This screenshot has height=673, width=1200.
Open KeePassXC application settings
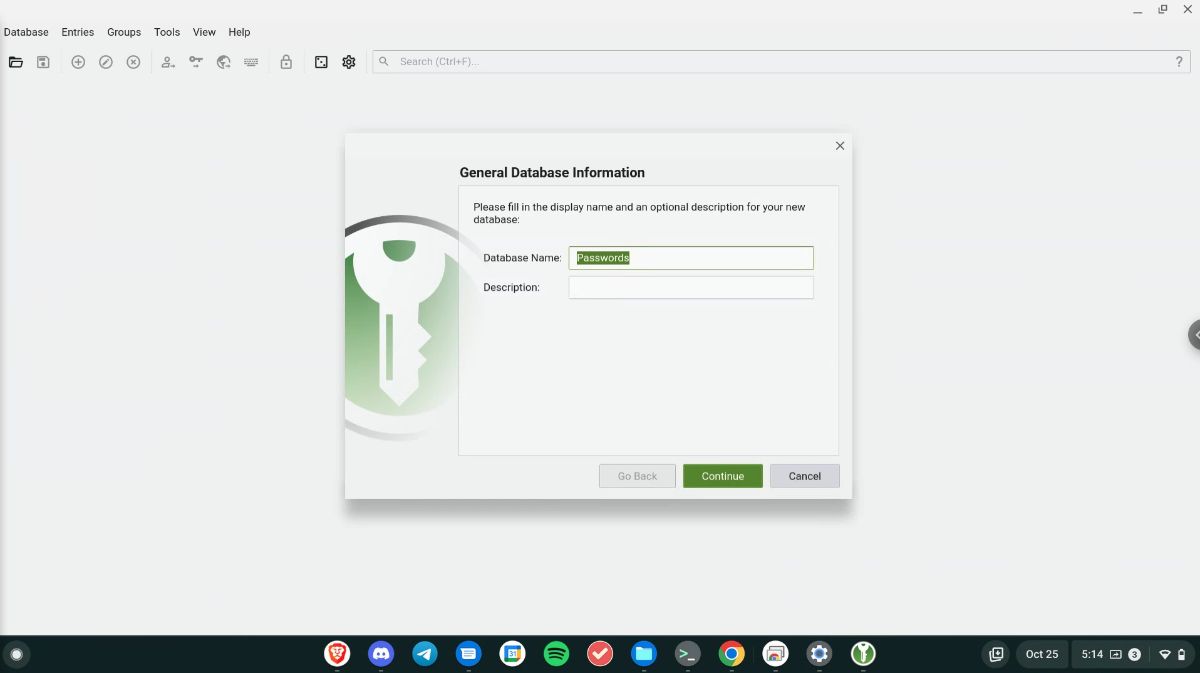(348, 61)
